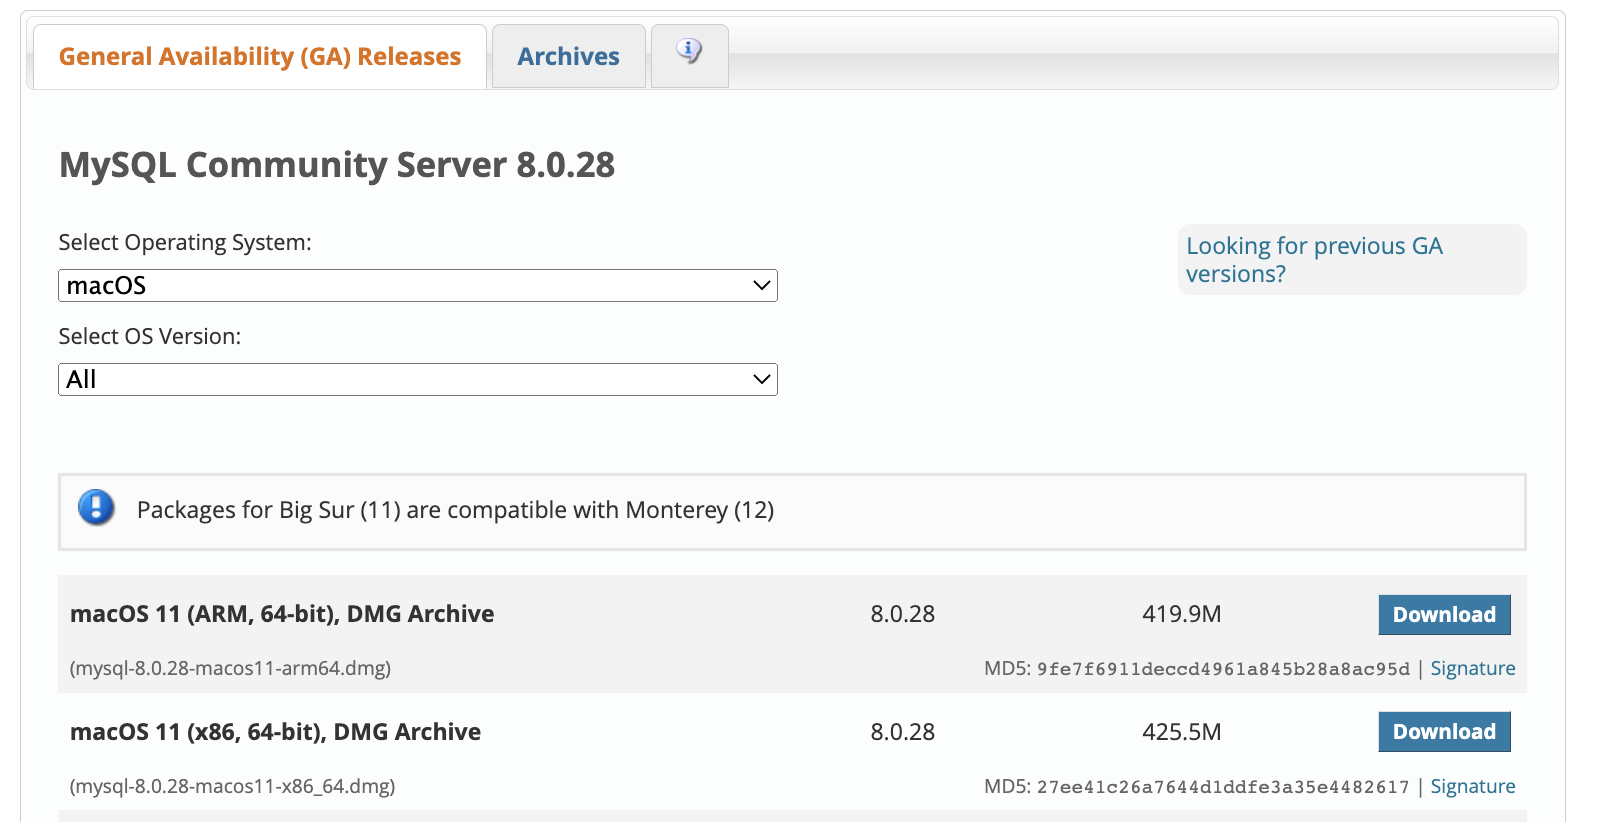Click the 'Select Operating System:' label
The image size is (1616, 822).
point(185,243)
